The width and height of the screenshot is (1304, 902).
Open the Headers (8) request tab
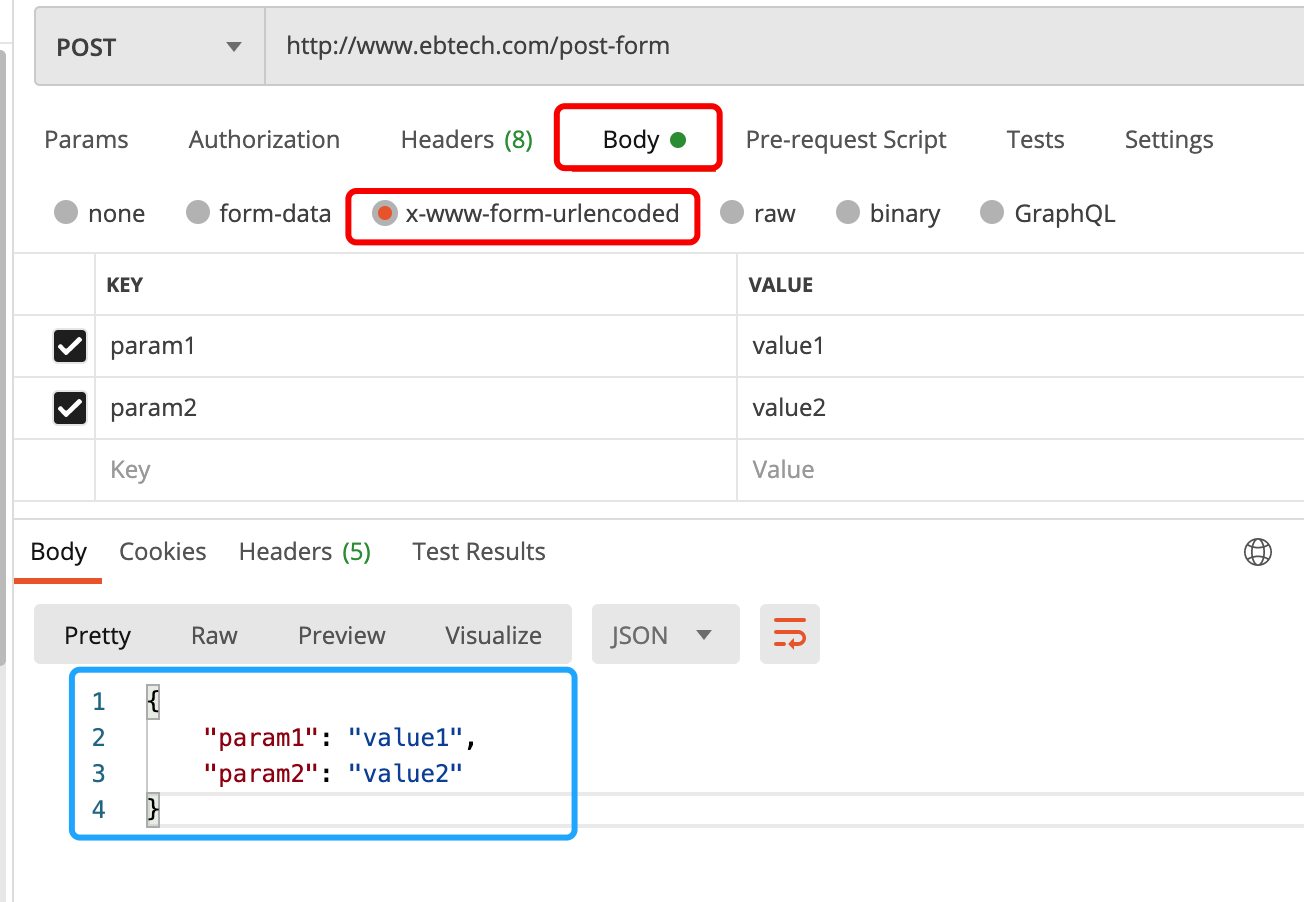(466, 140)
